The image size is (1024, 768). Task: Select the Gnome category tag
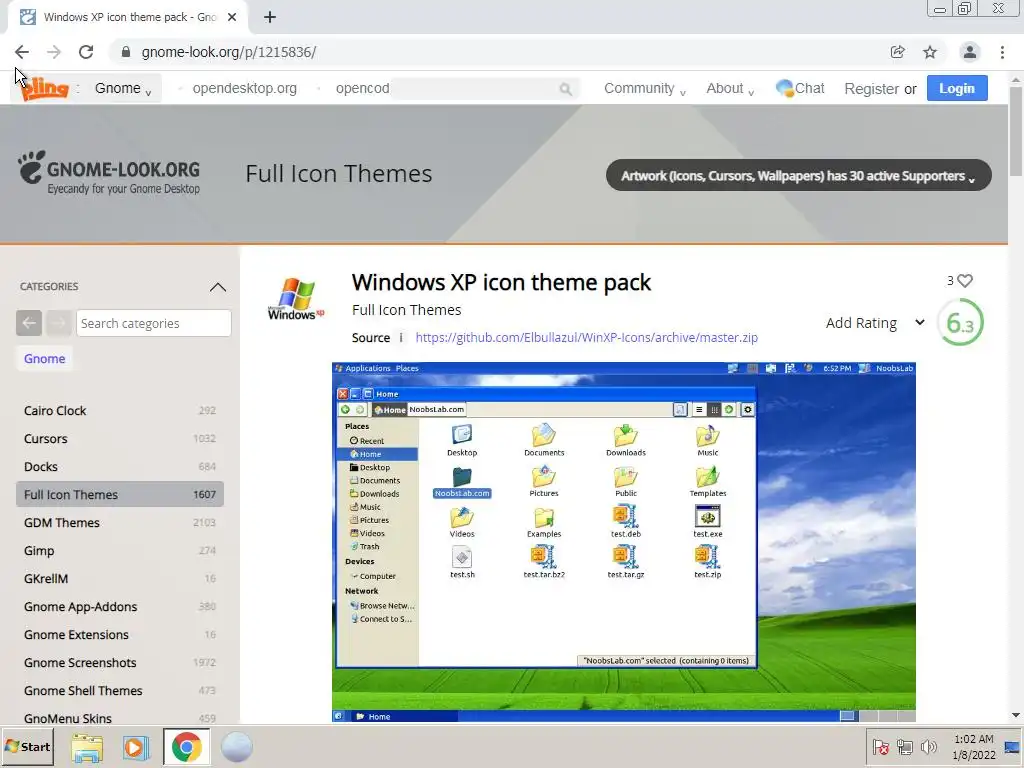[44, 359]
